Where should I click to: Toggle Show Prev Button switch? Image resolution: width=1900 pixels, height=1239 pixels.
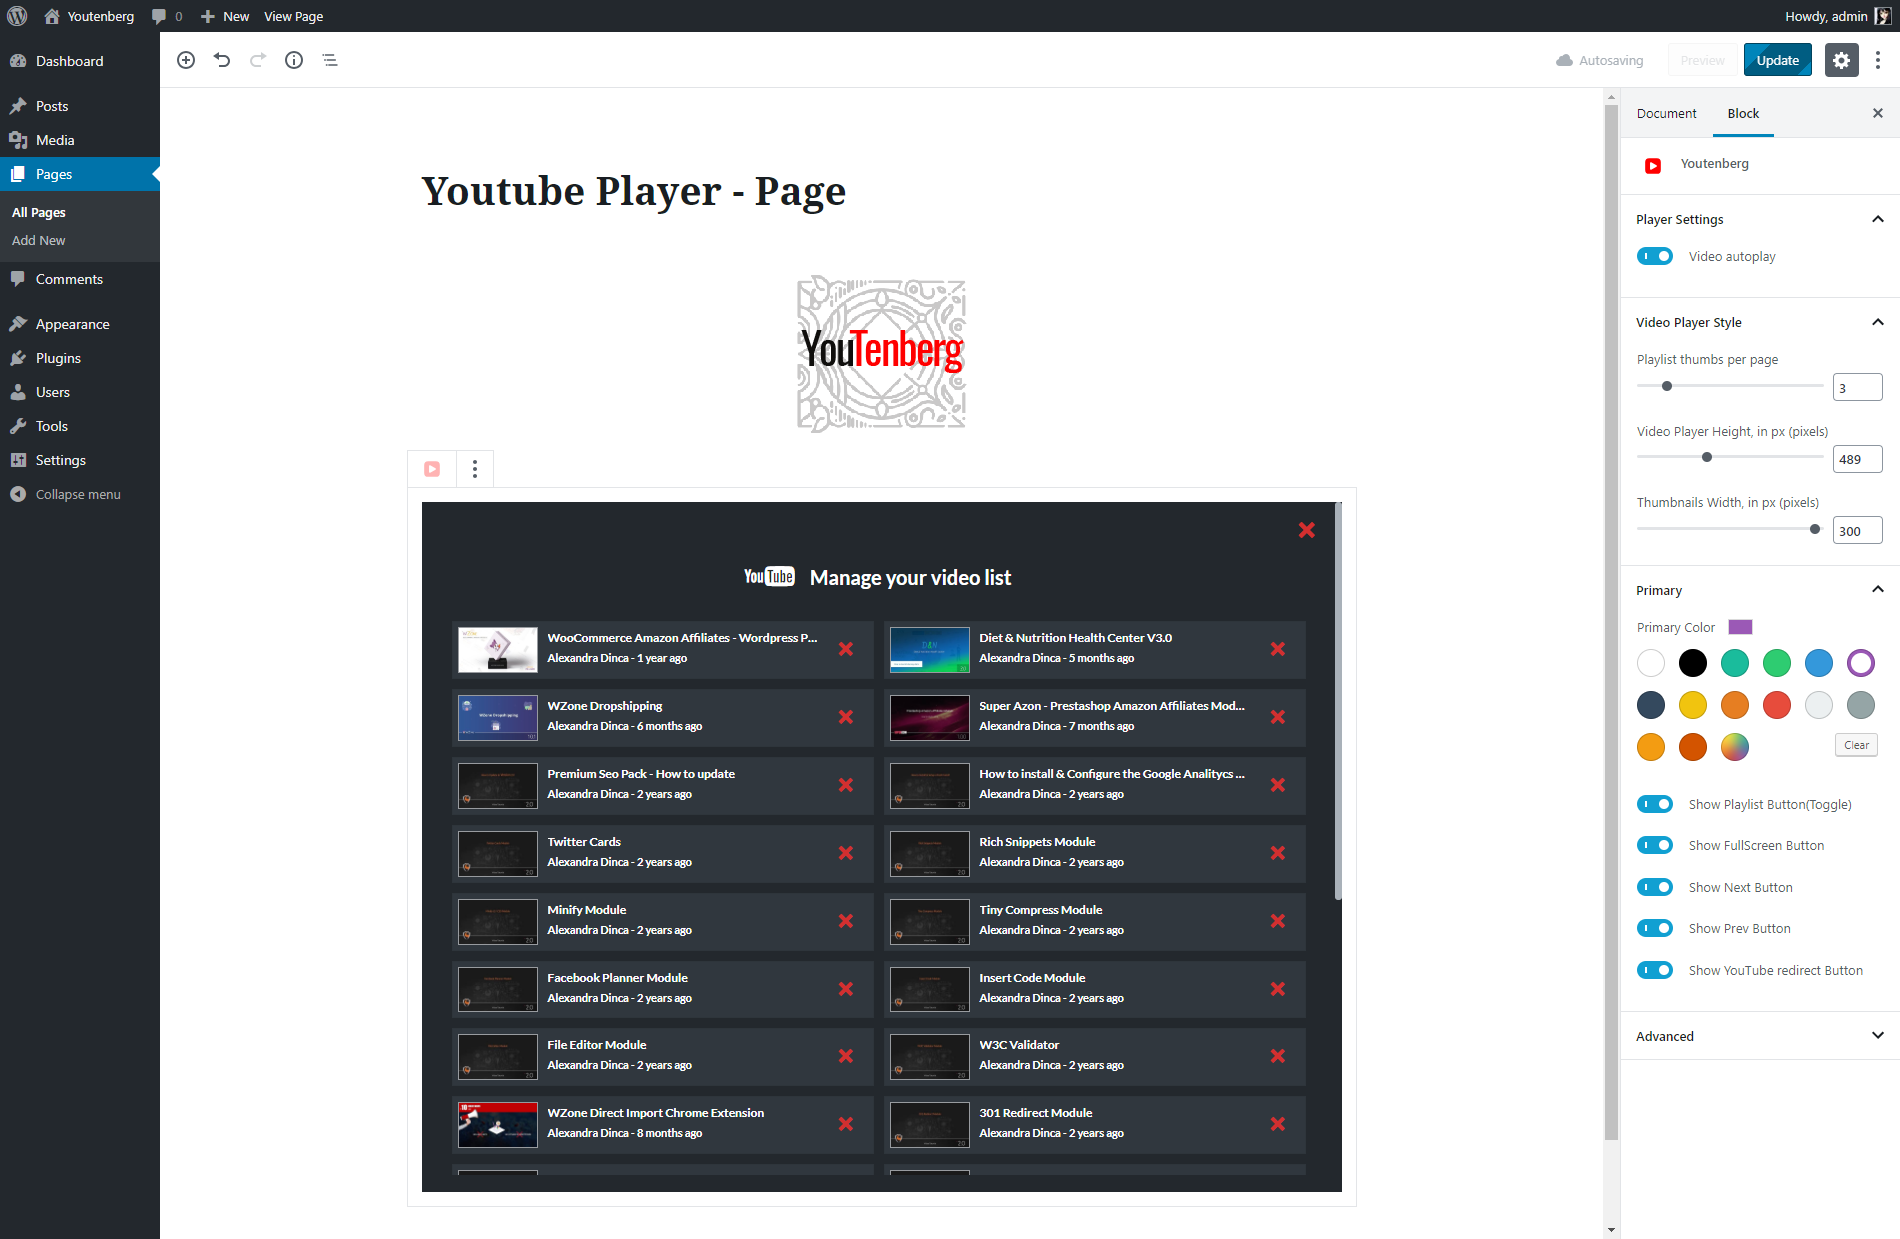click(x=1655, y=928)
